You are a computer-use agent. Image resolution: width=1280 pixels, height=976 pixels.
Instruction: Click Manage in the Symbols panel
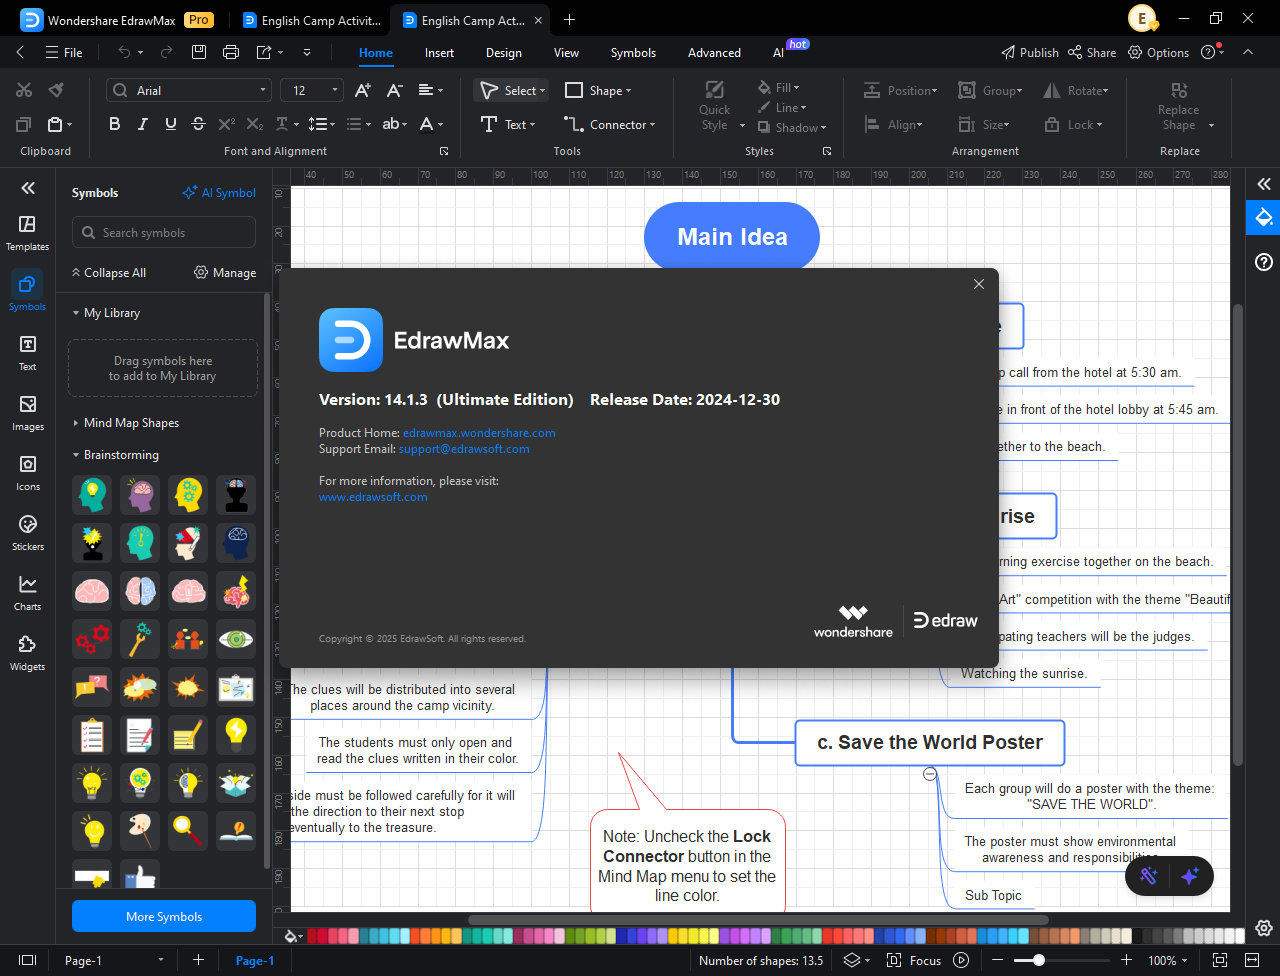tap(225, 272)
